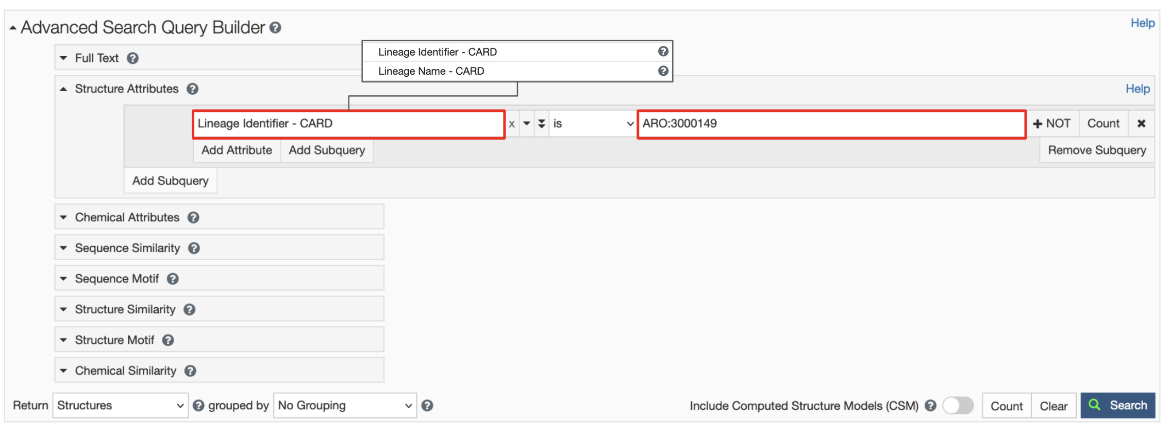Click the Remove Subquery button
This screenshot has height=436, width=1170.
pyautogui.click(x=1097, y=150)
